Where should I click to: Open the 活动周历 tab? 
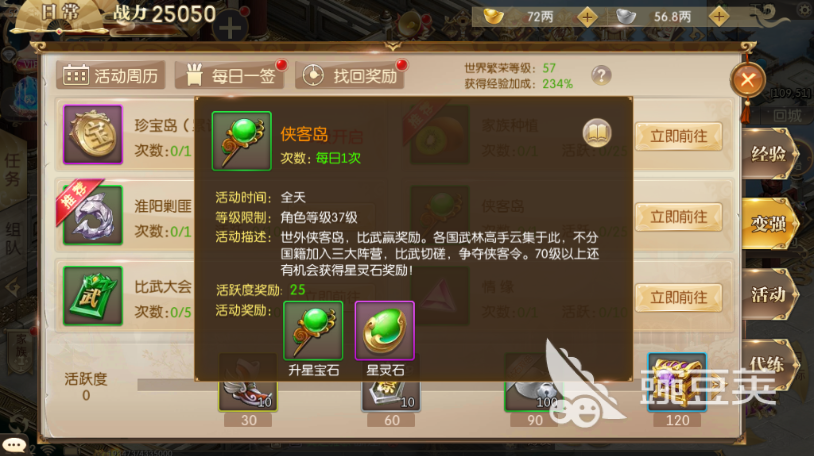click(x=111, y=76)
